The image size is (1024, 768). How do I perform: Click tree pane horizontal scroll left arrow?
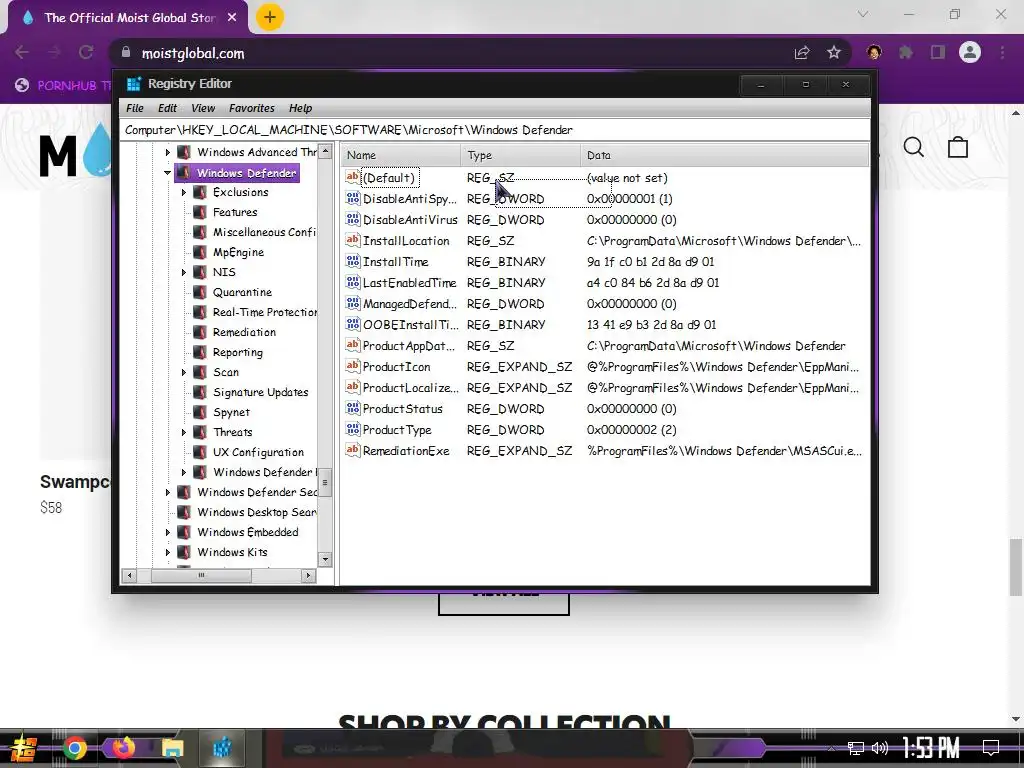[129, 575]
